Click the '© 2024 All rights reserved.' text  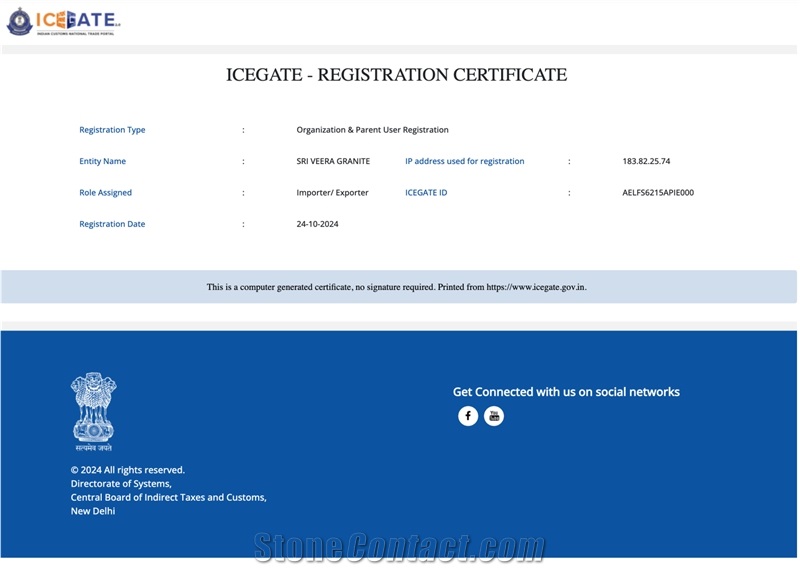128,470
